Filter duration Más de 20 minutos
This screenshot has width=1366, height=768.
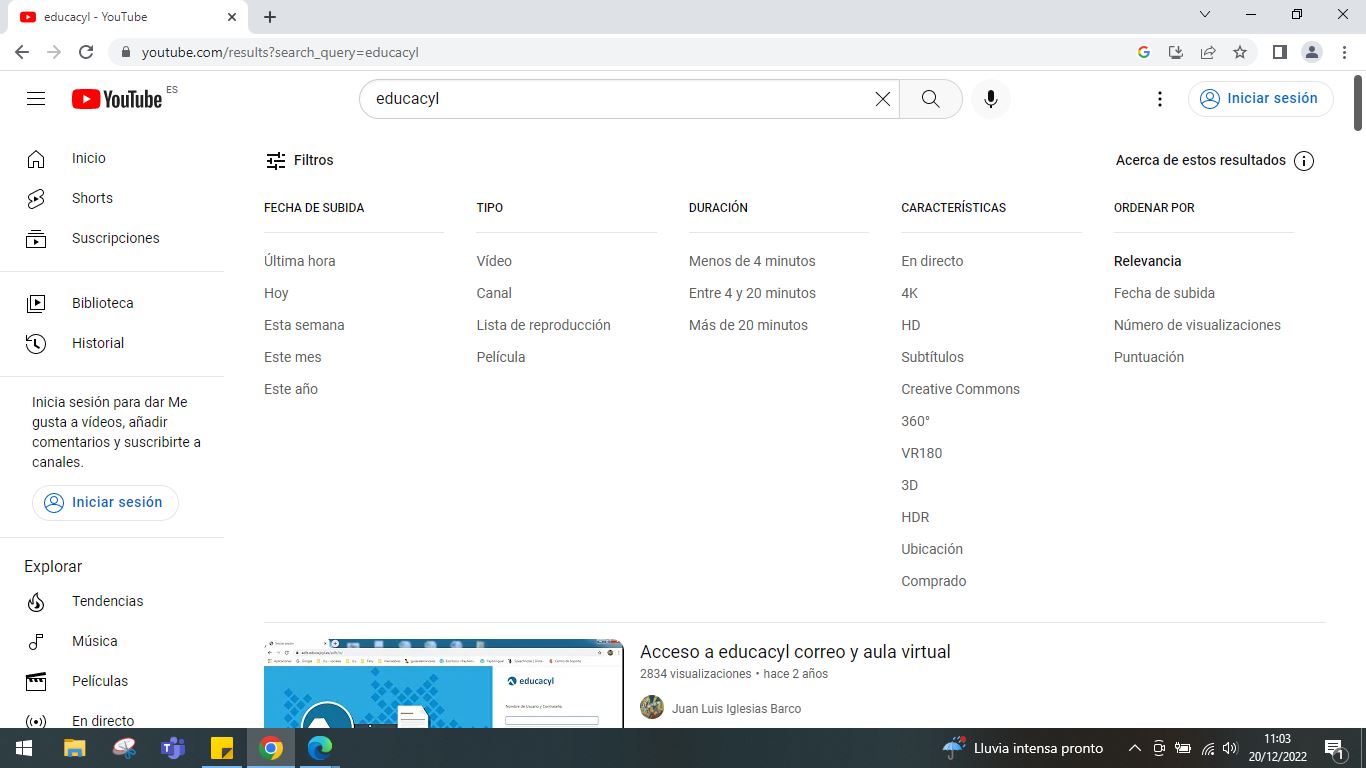748,325
